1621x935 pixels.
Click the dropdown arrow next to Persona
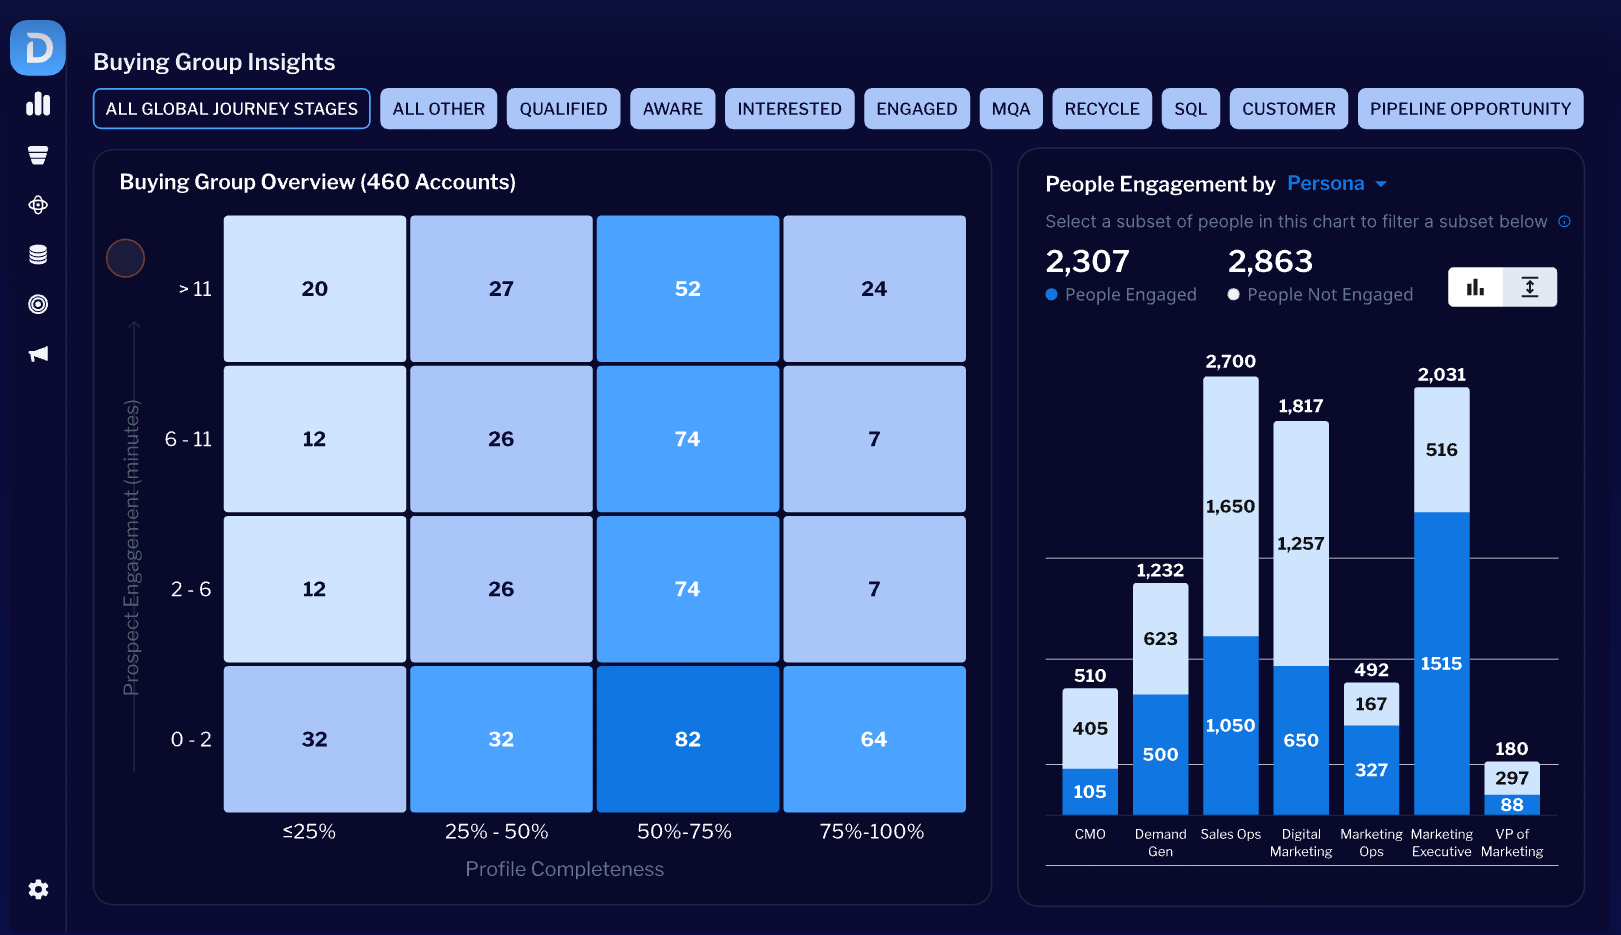[x=1381, y=184]
